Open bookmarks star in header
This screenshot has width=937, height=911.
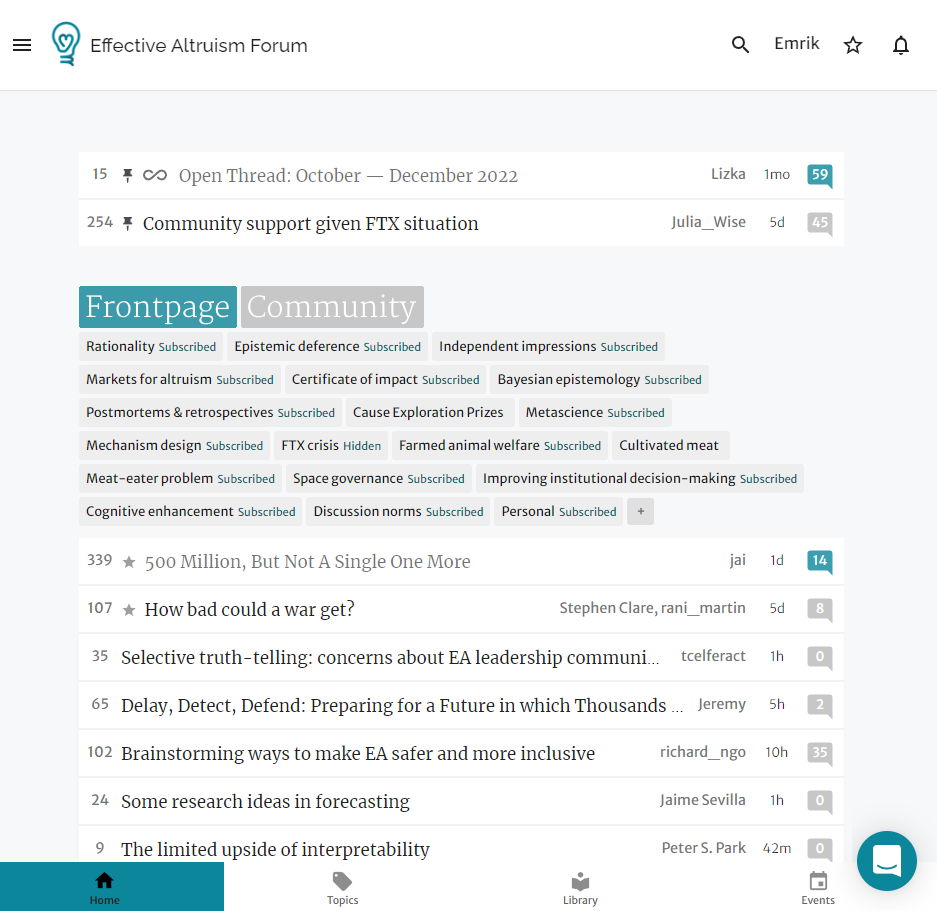853,45
